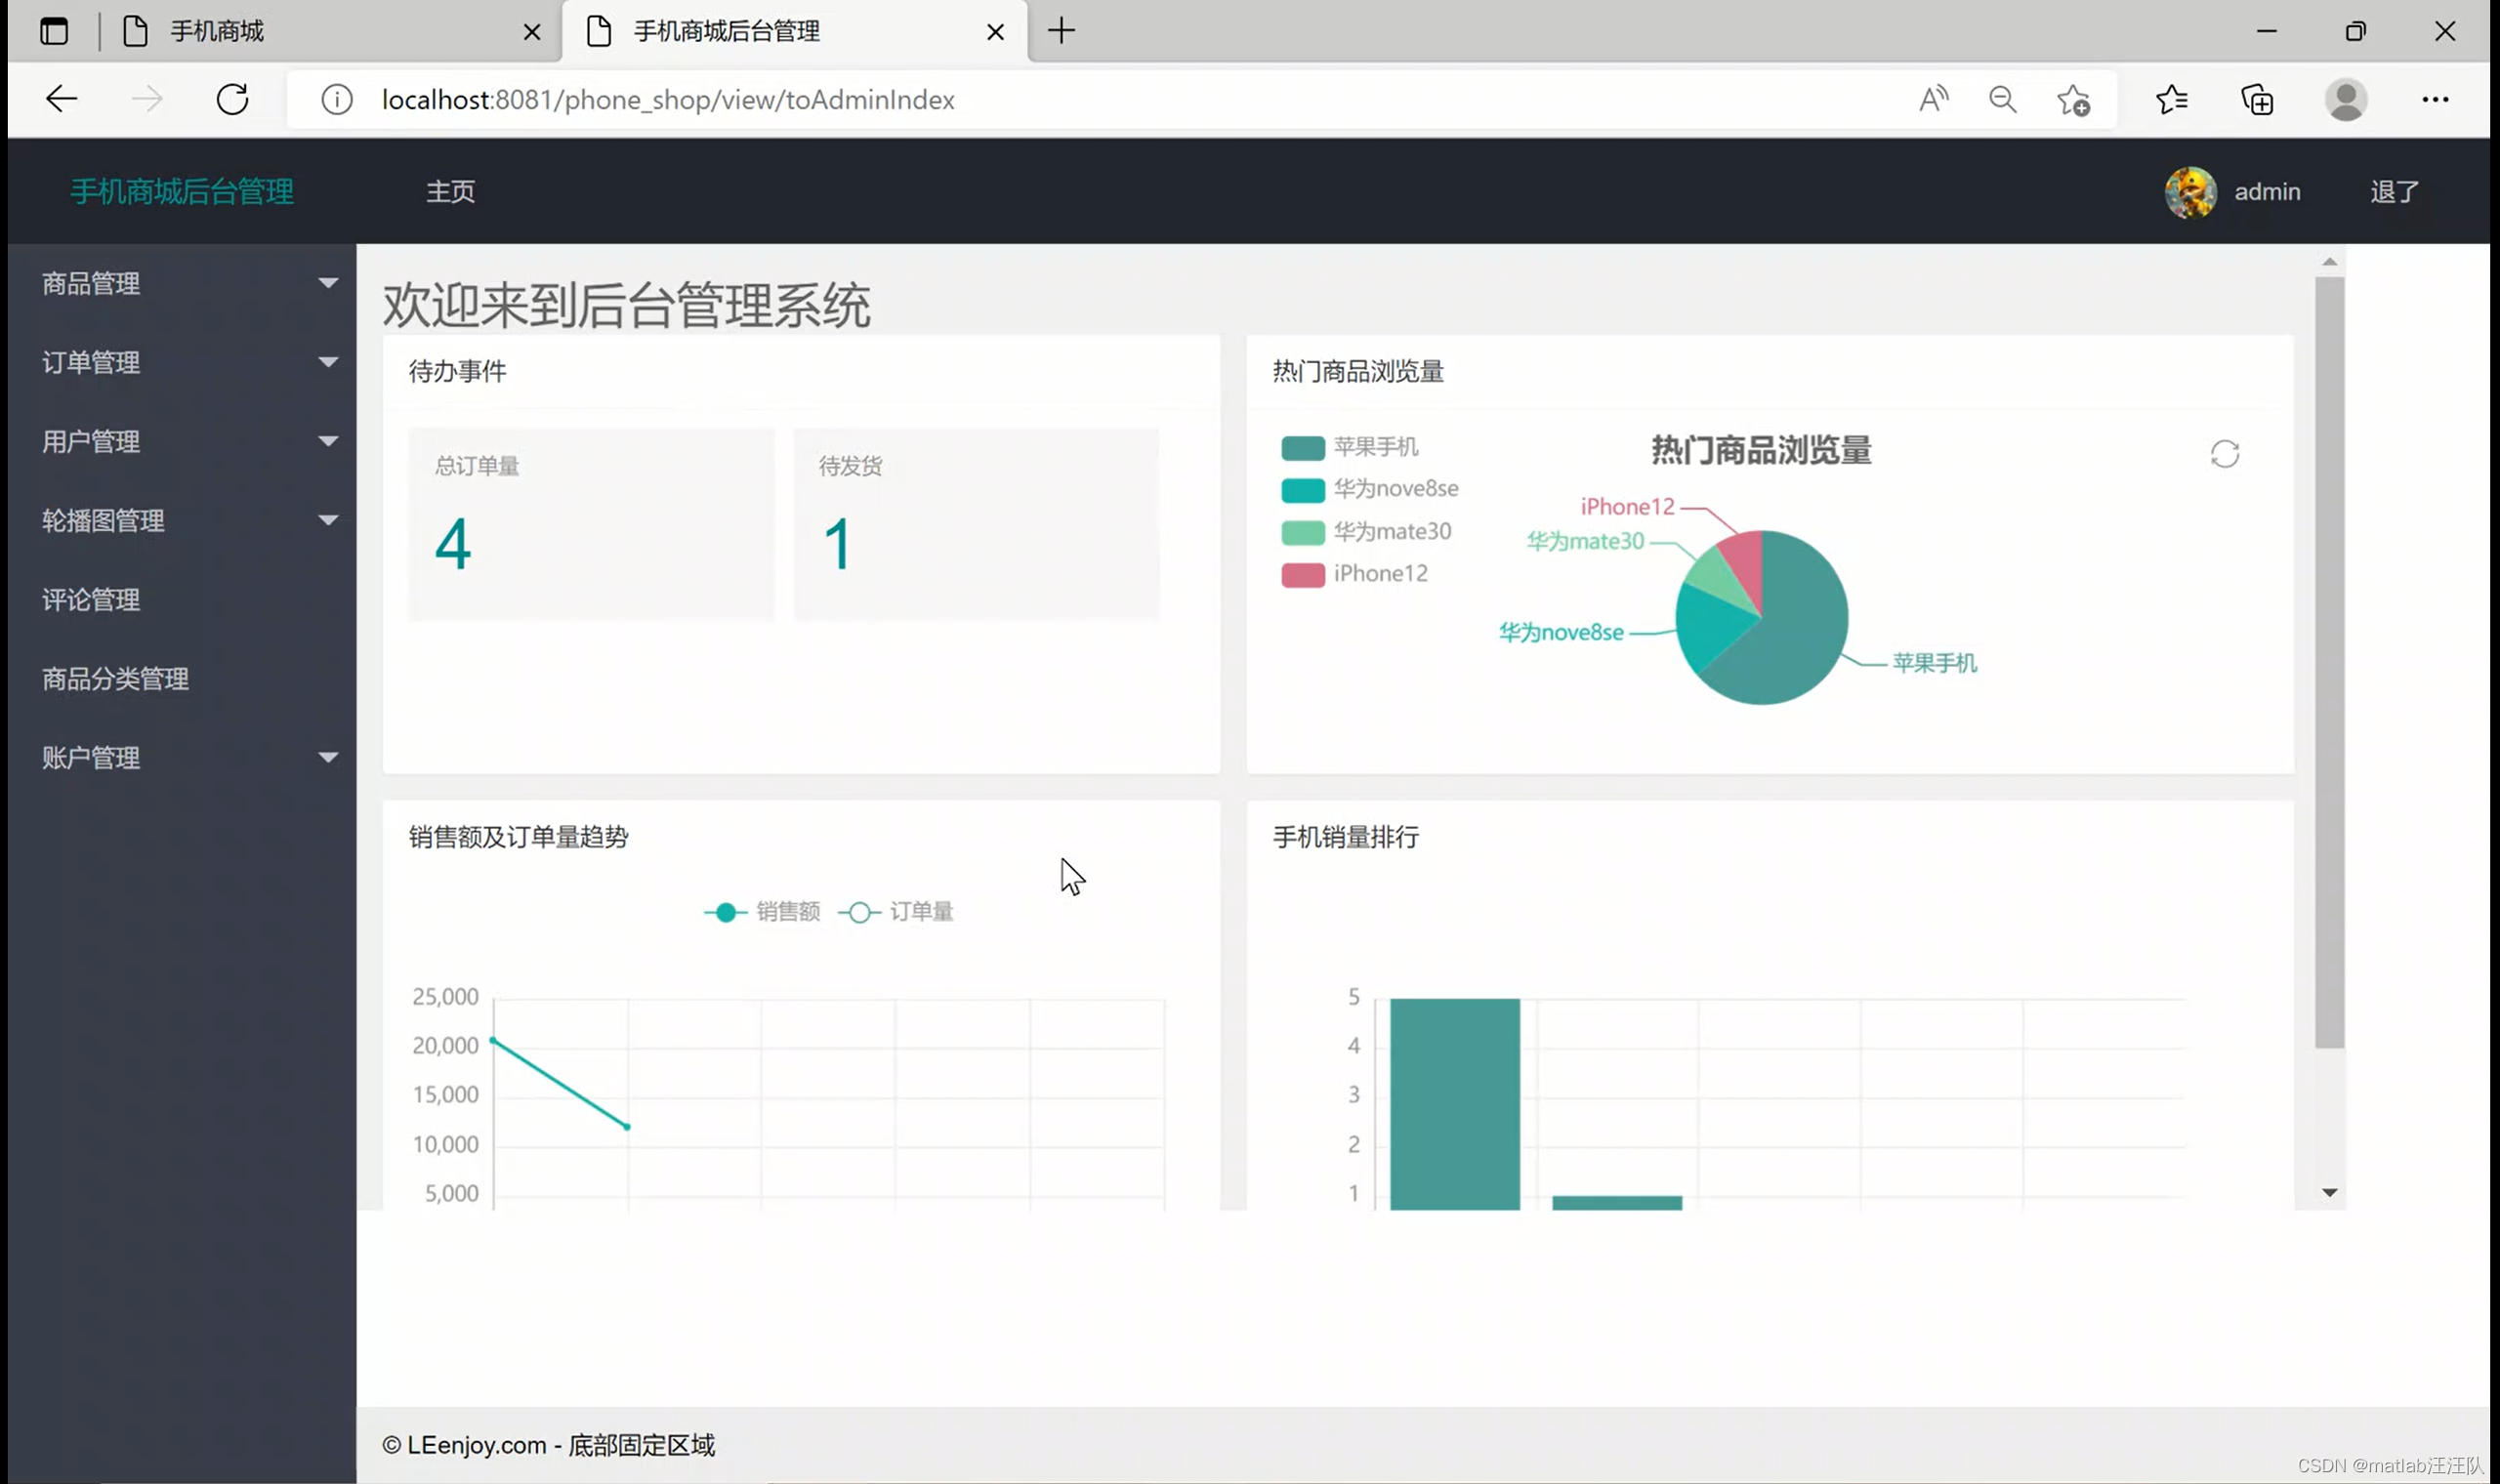2500x1484 pixels.
Task: Switch to the 手机商城 browser tab
Action: (x=218, y=32)
